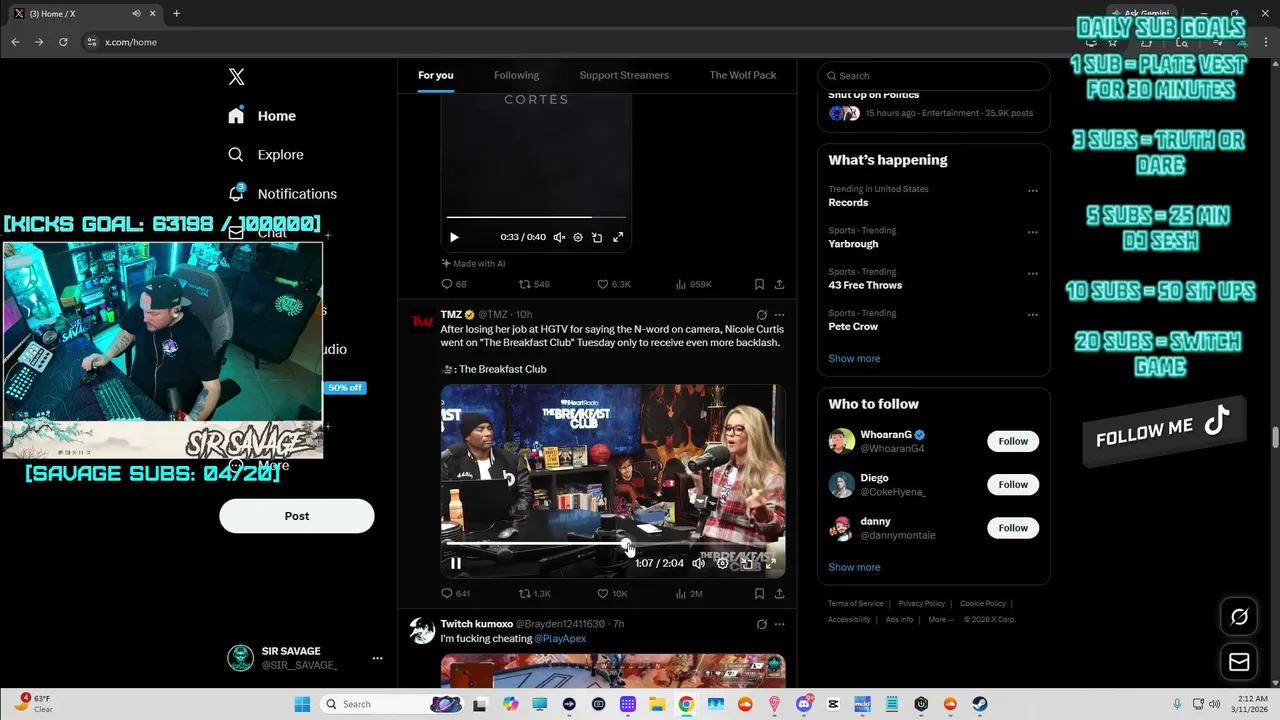This screenshot has height=720, width=1280.
Task: Click the Breakfast Club video seek handle
Action: tap(627, 544)
